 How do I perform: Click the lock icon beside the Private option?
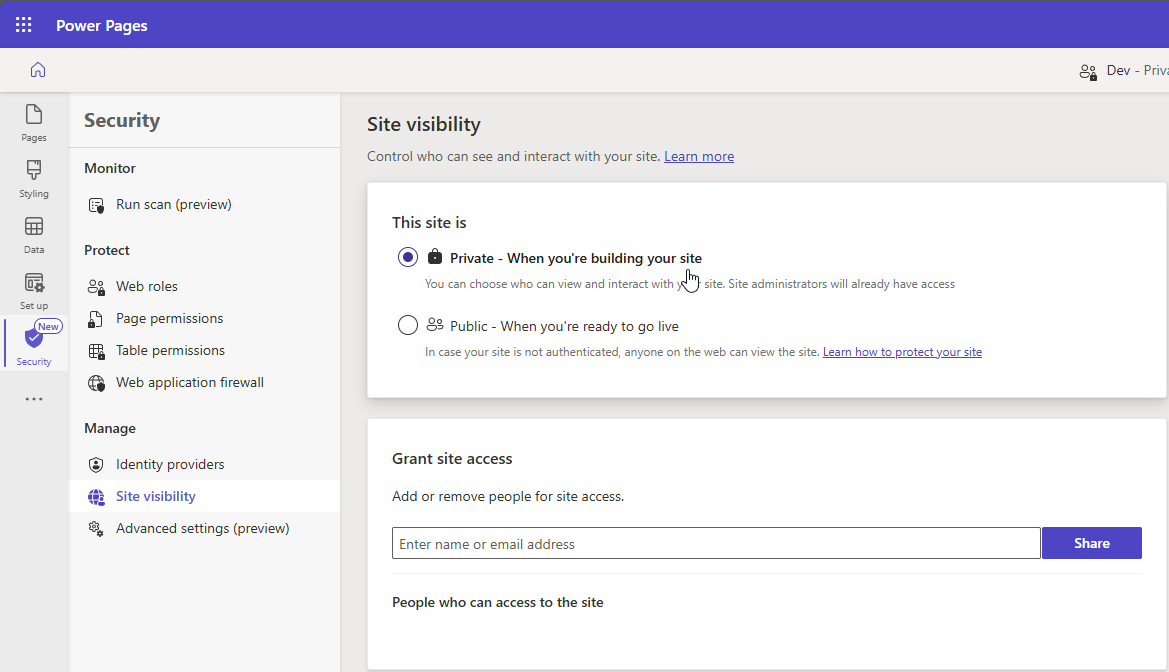tap(435, 257)
